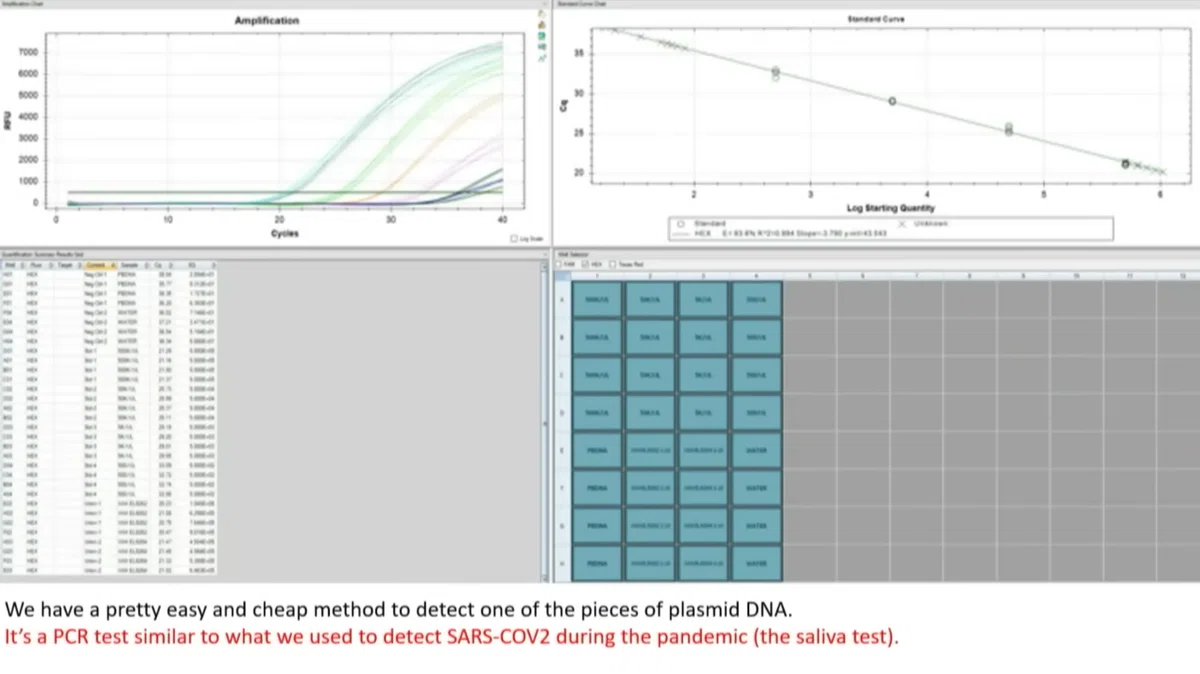The image size is (1200, 674).
Task: Click the Standard legend marker in standard curve
Action: pos(681,223)
